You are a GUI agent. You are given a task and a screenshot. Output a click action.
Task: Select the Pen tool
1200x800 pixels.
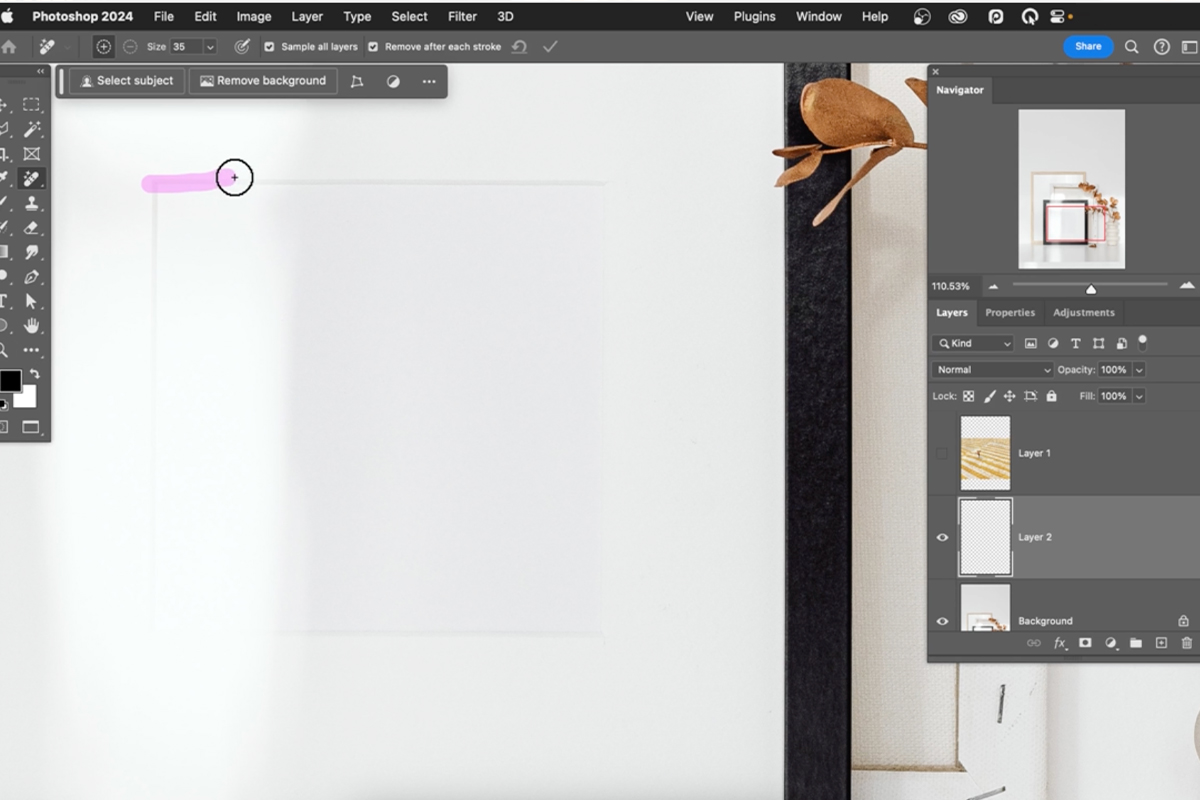pyautogui.click(x=32, y=278)
